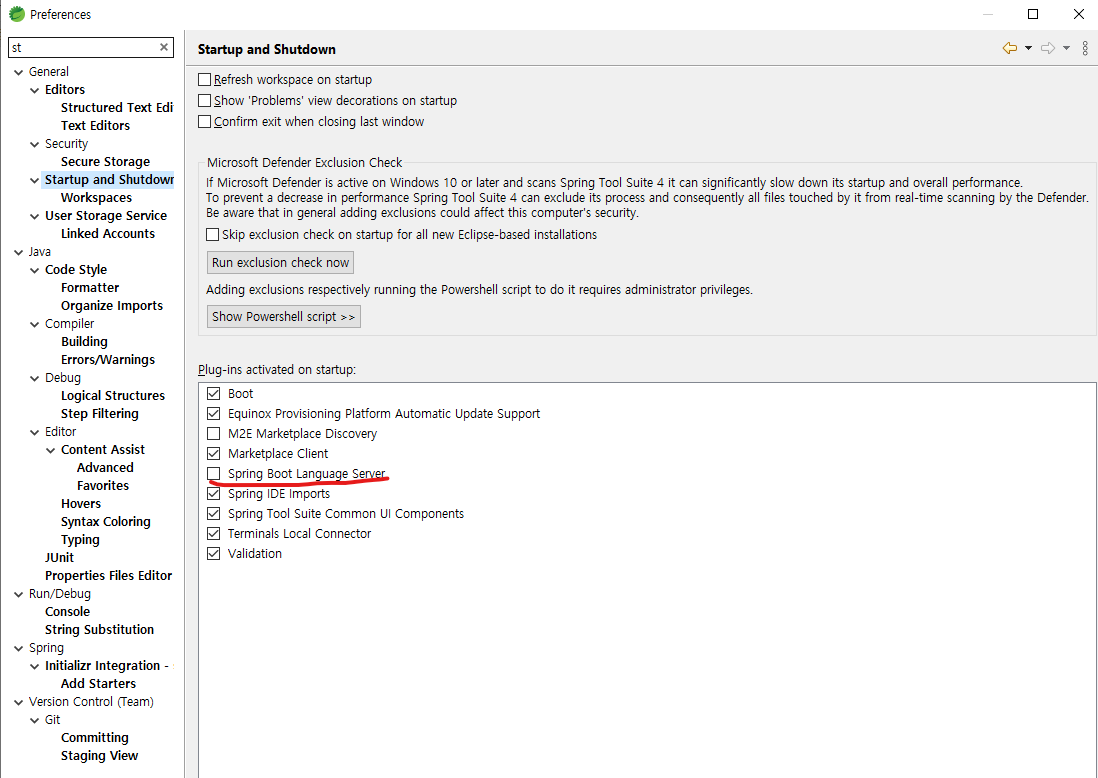Uncheck Equinox Provisioning Platform Automatic Update Support

[214, 414]
